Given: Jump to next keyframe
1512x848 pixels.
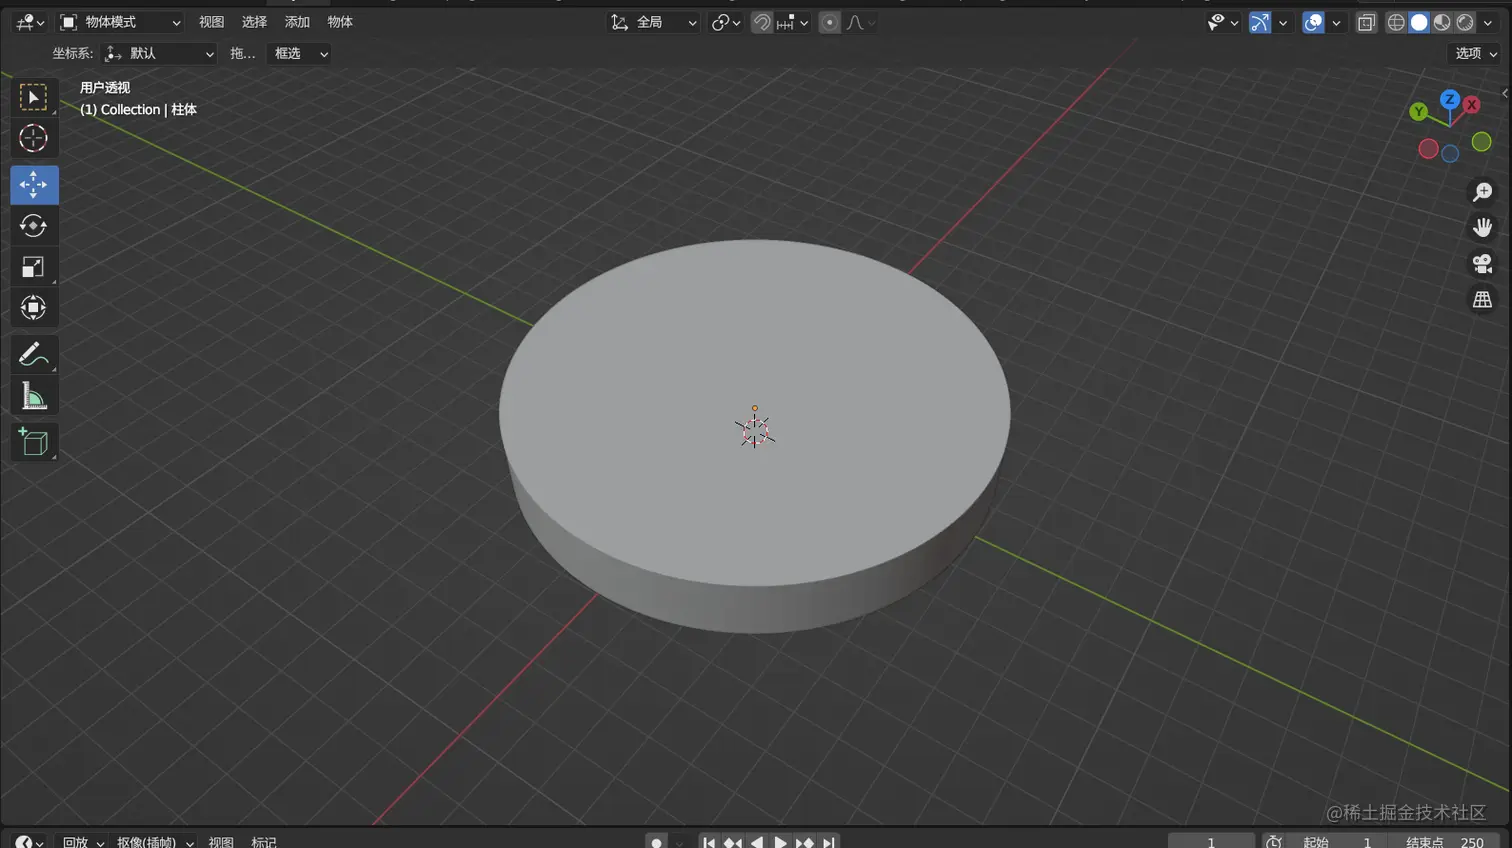Looking at the screenshot, I should [805, 842].
